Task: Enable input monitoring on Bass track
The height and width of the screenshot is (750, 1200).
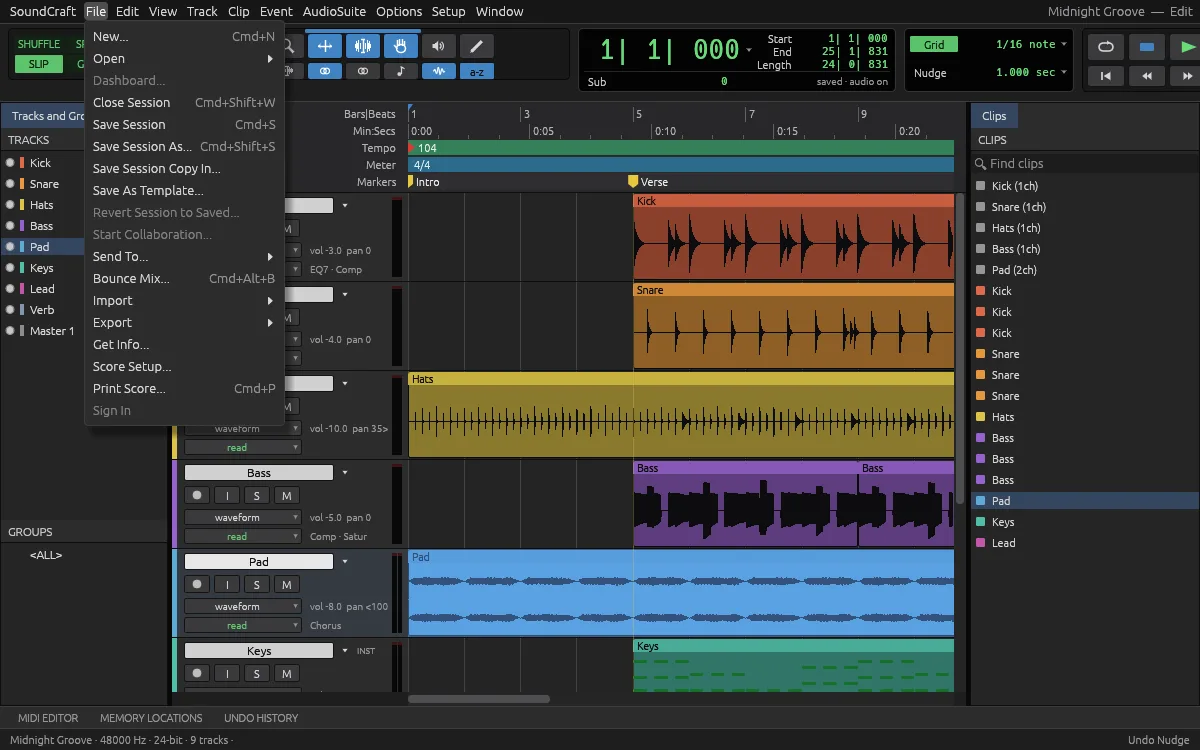Action: click(227, 496)
